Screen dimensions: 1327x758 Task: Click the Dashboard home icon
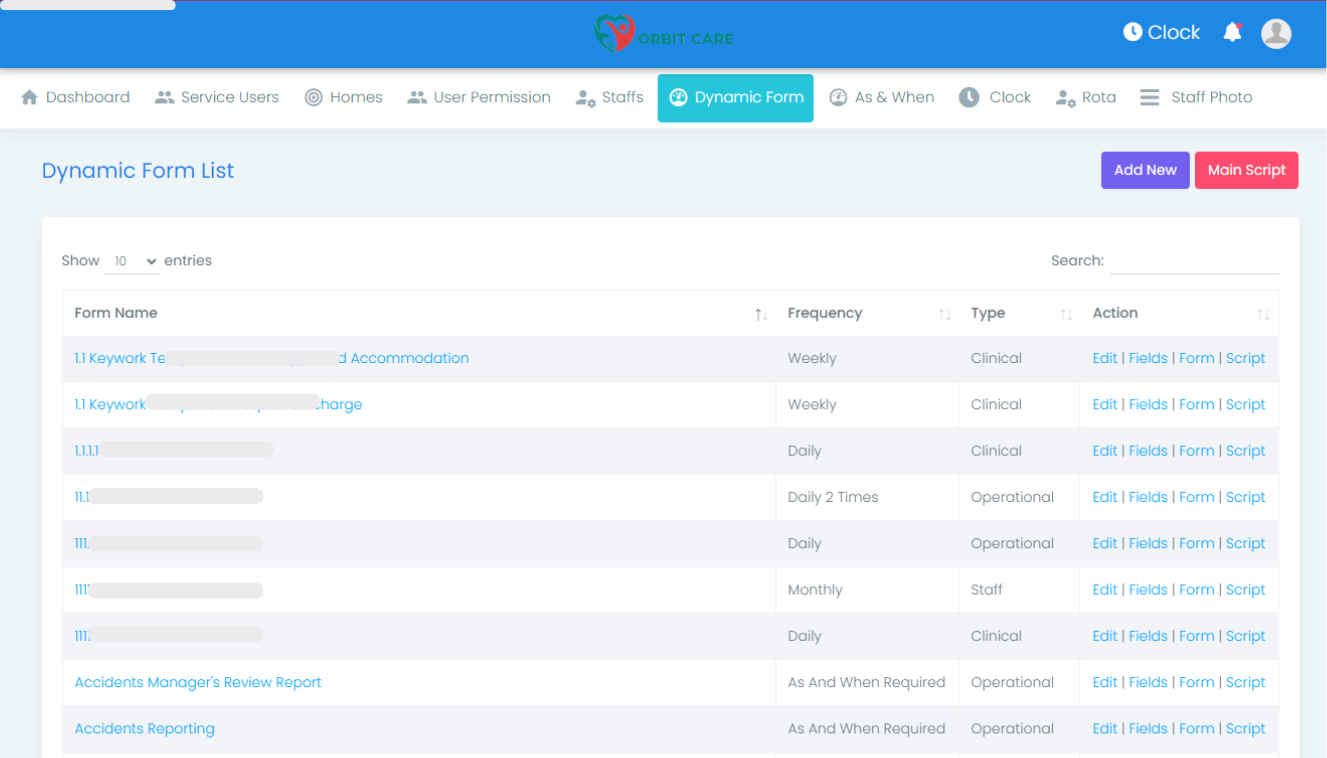click(x=30, y=96)
